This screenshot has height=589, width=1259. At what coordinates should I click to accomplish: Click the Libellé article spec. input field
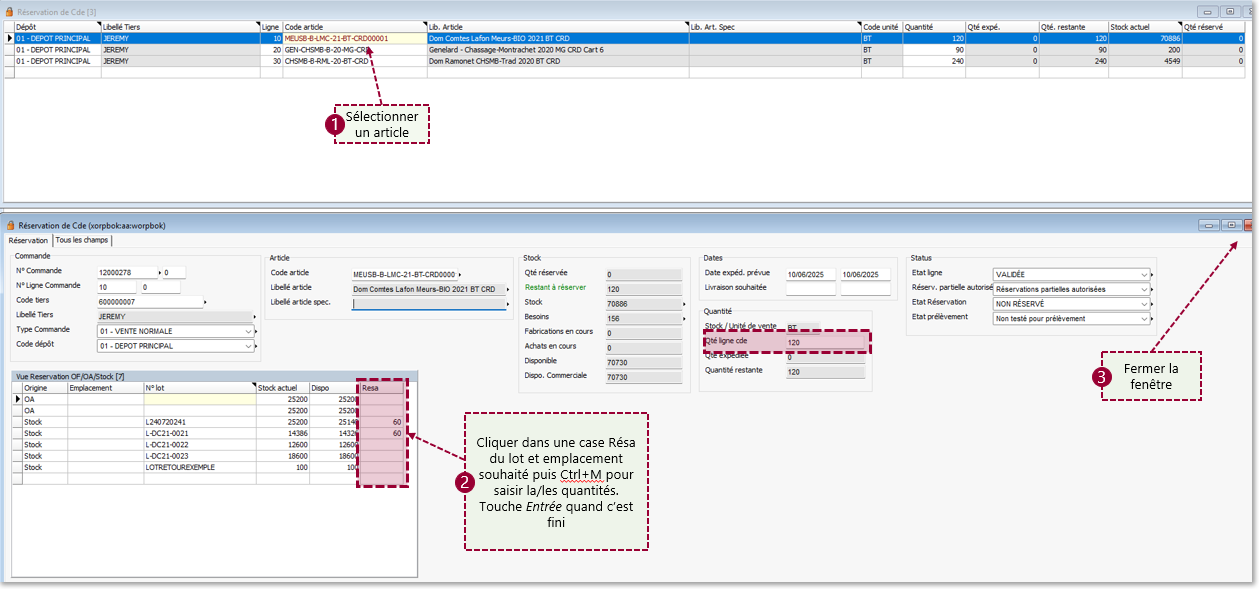(430, 304)
